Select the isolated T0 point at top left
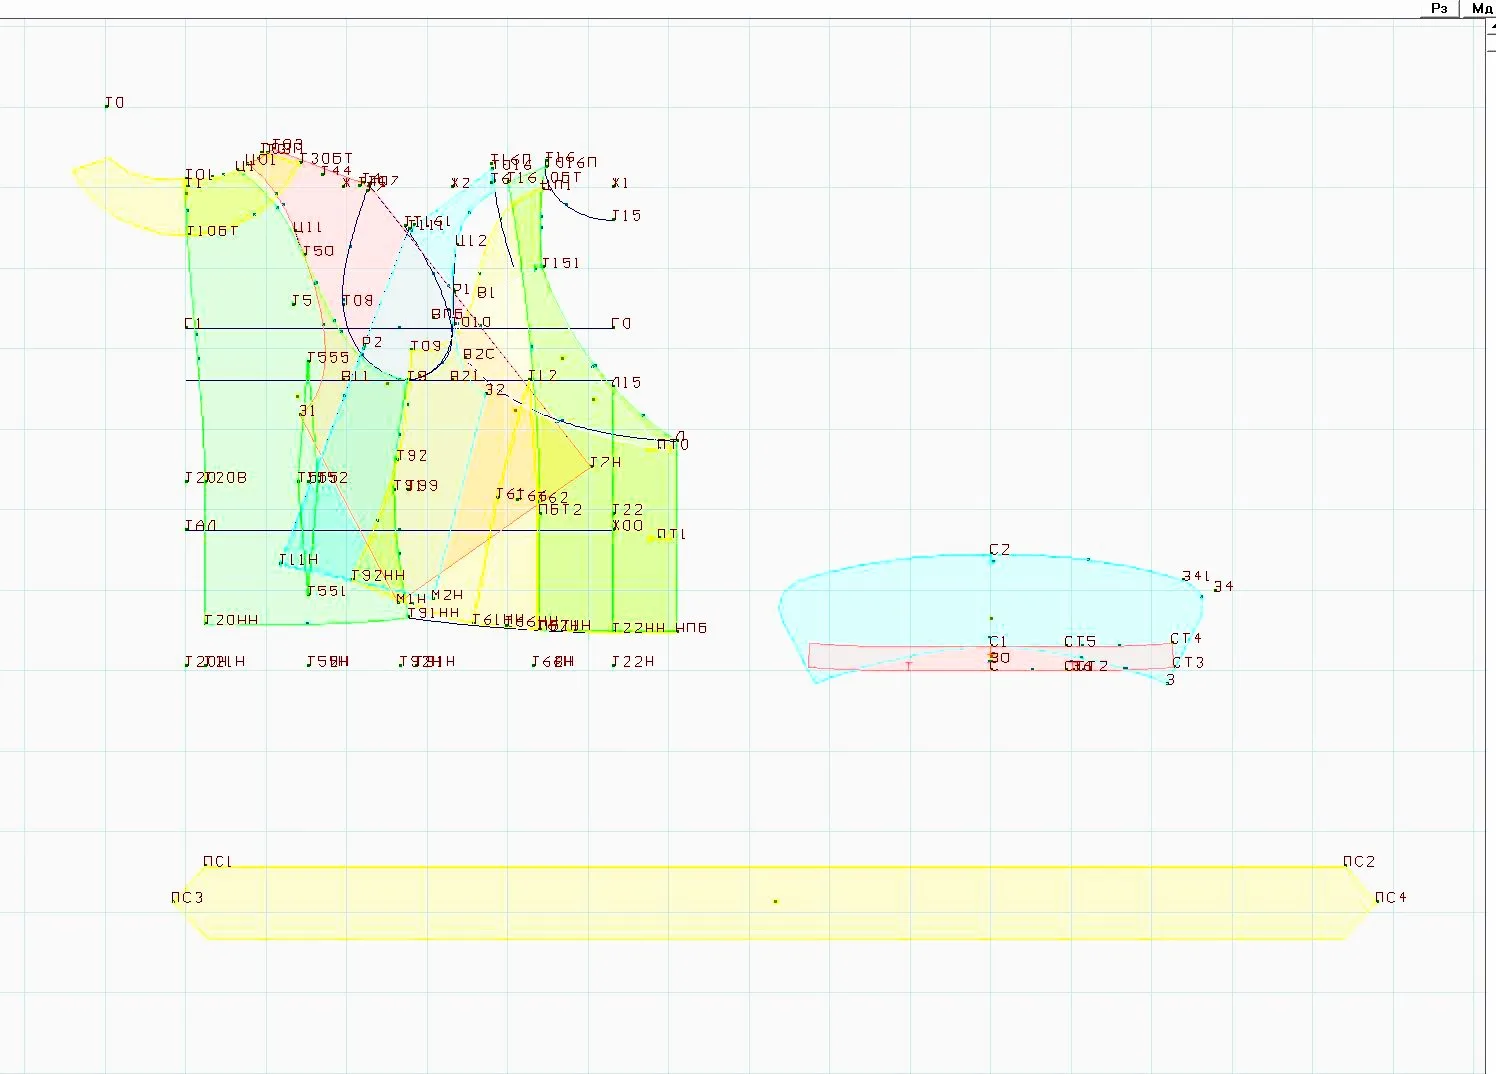The height and width of the screenshot is (1074, 1496). 115,102
